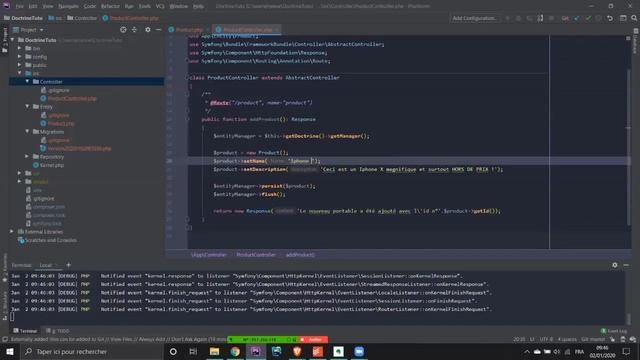Open the Database tool window side tab
640x360 pixels.
(x=636, y=41)
